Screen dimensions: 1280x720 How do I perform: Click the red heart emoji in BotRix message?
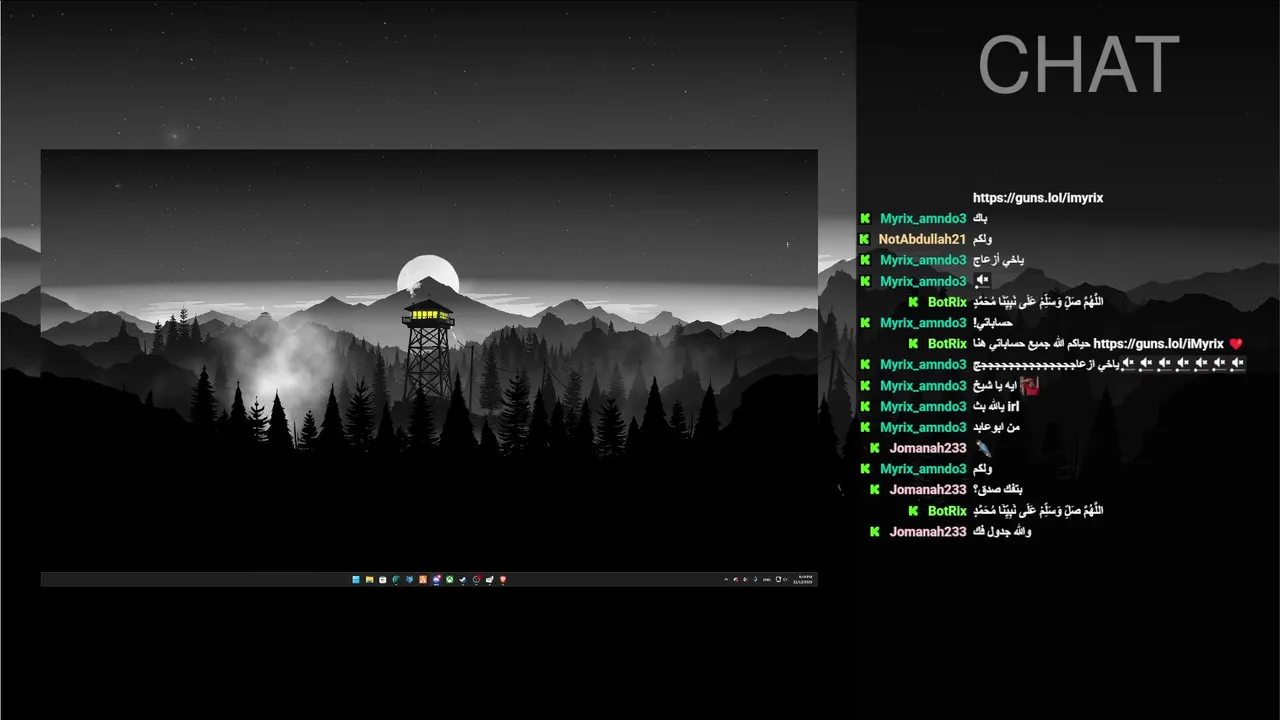tap(1236, 344)
